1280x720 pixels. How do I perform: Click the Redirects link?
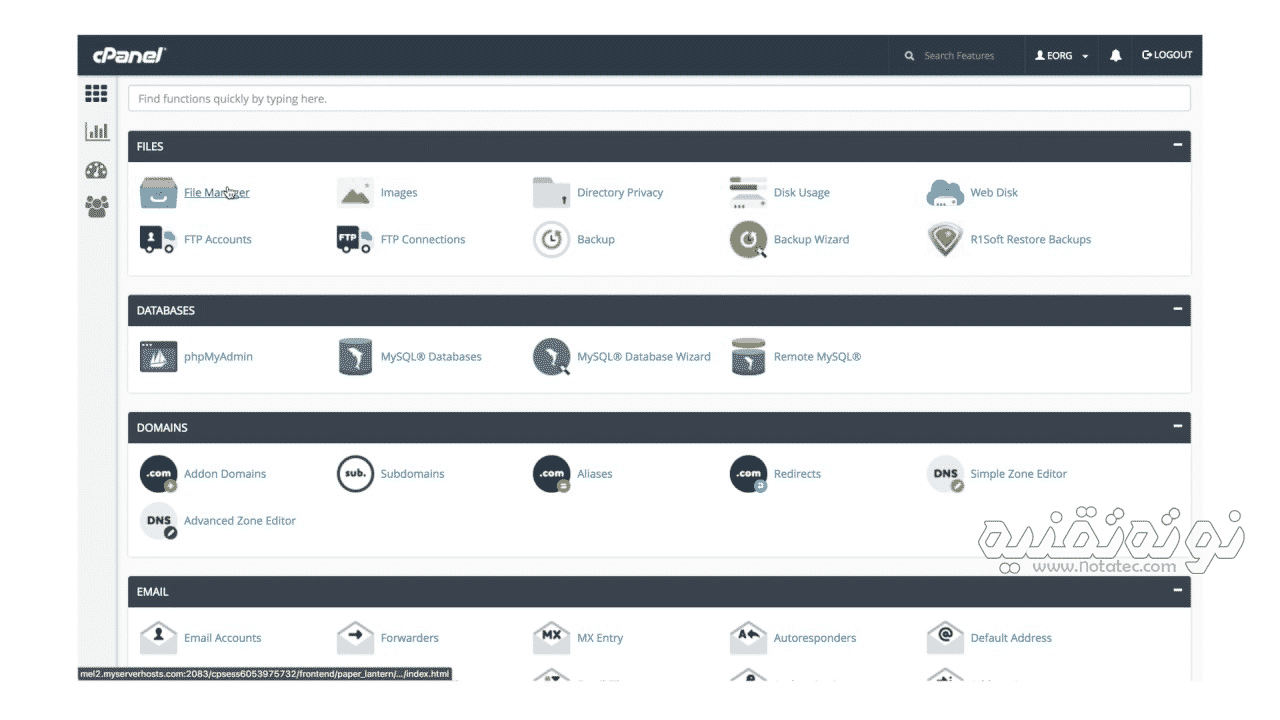797,474
